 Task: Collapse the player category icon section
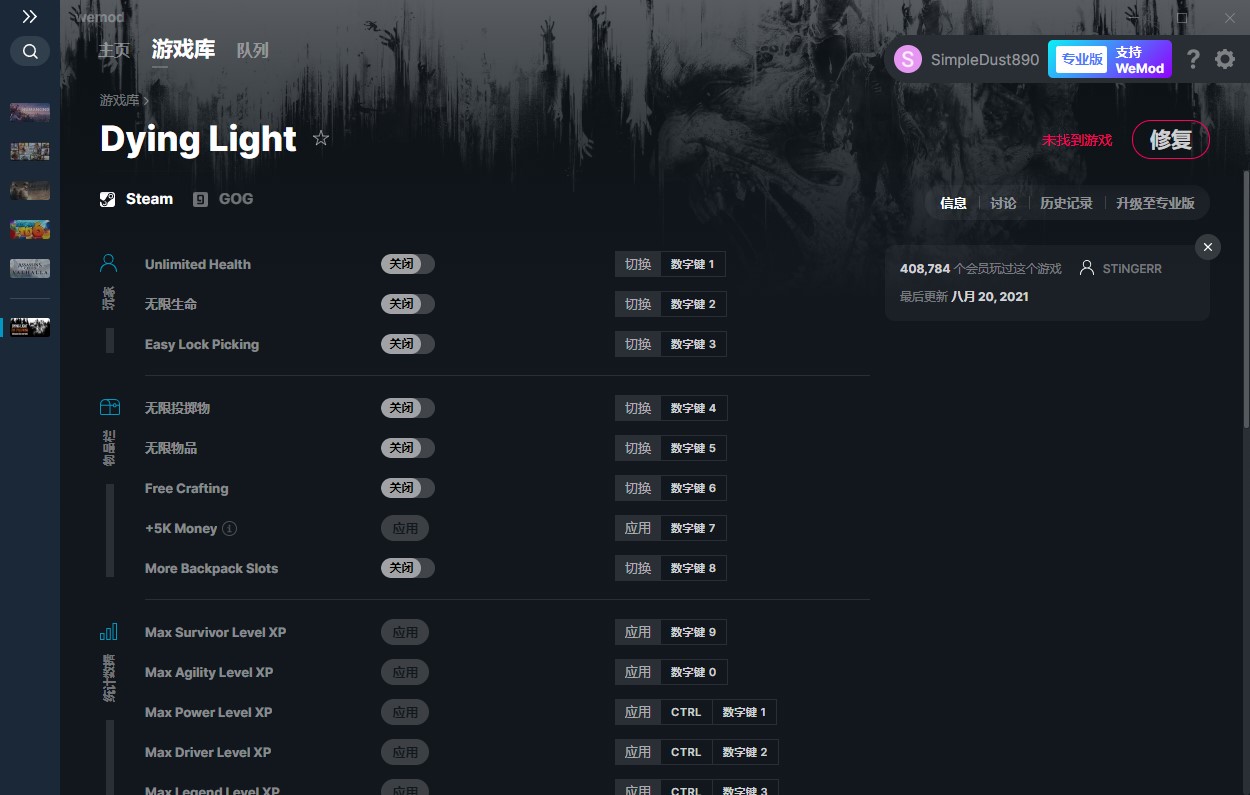click(x=109, y=264)
